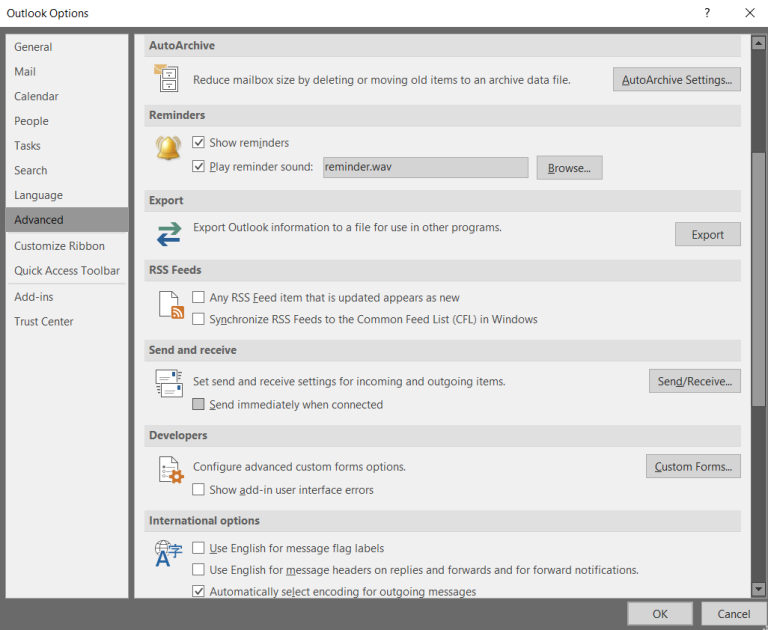768x630 pixels.
Task: Check Use English for message headers on replies
Action: [x=198, y=569]
